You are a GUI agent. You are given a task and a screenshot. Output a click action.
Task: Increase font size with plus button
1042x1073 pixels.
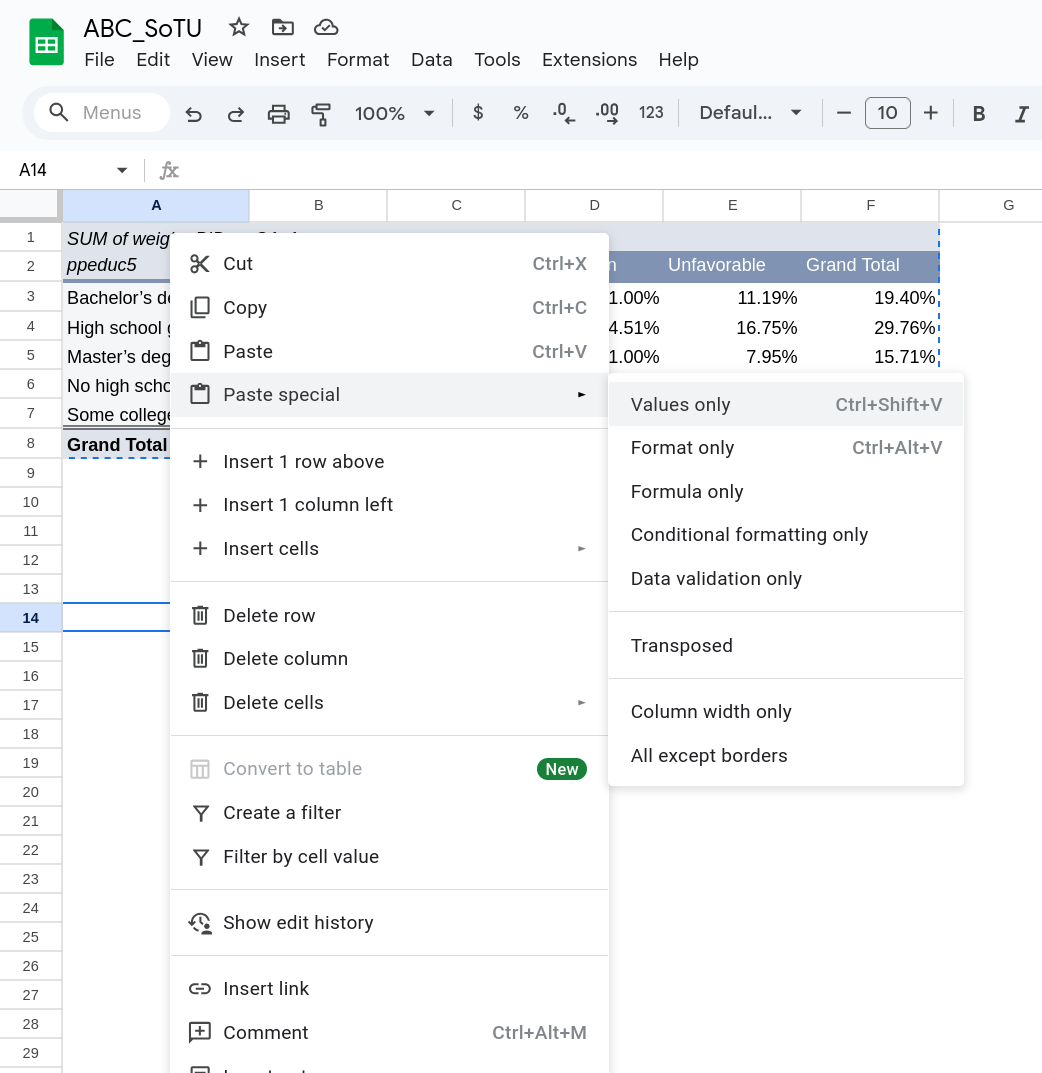930,113
